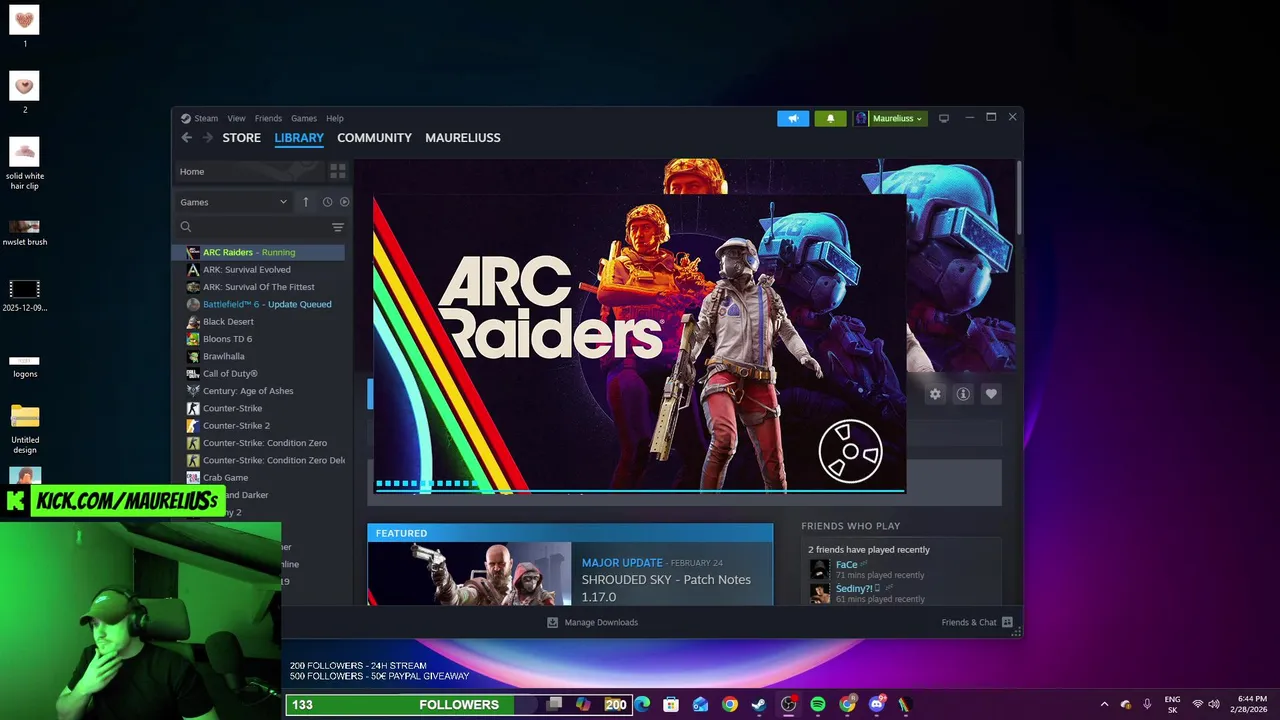Viewport: 1280px width, 720px height.
Task: Open Microsoft Store from the taskbar
Action: [x=671, y=705]
